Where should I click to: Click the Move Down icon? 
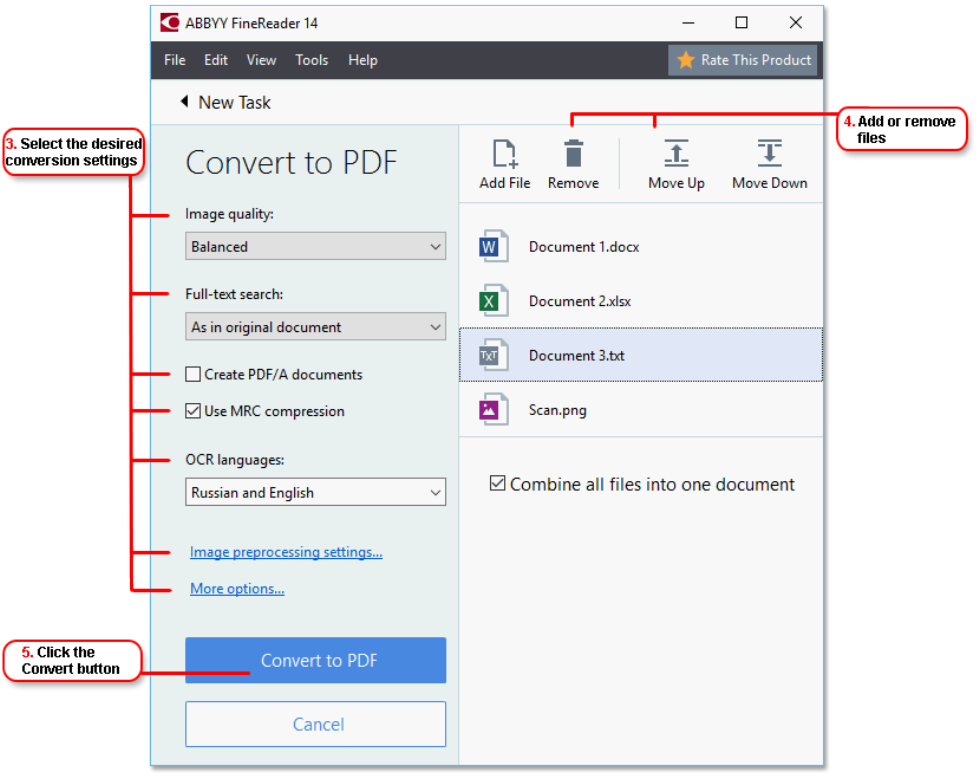(x=769, y=154)
